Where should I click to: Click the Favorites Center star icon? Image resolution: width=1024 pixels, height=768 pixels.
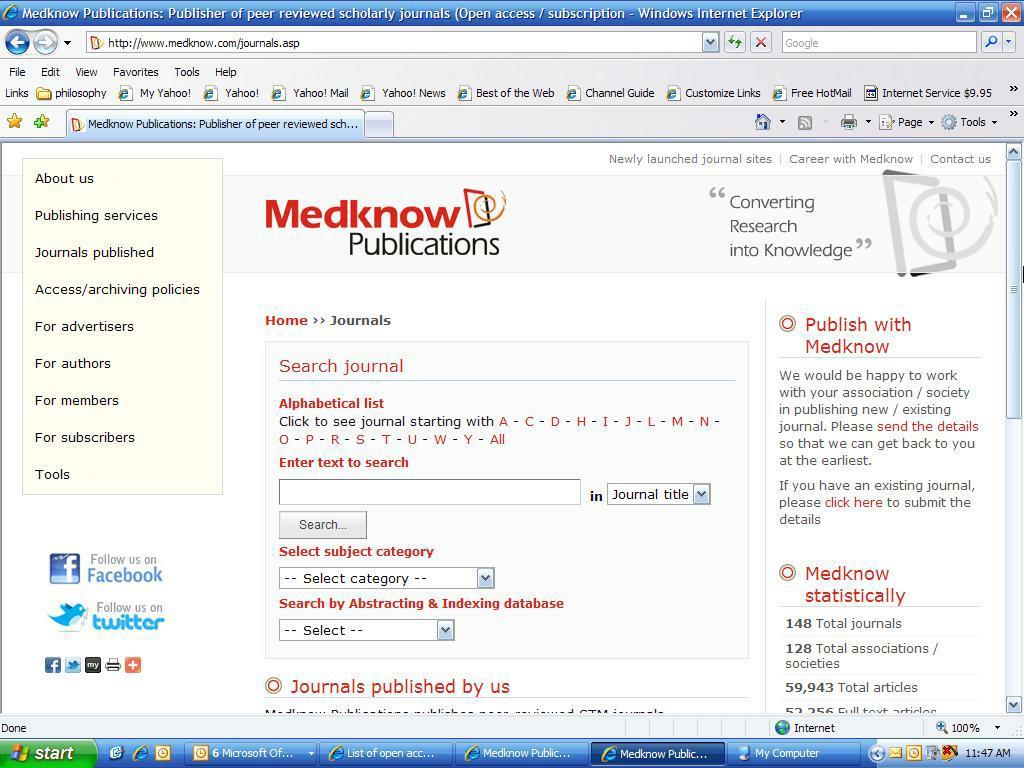pyautogui.click(x=14, y=121)
